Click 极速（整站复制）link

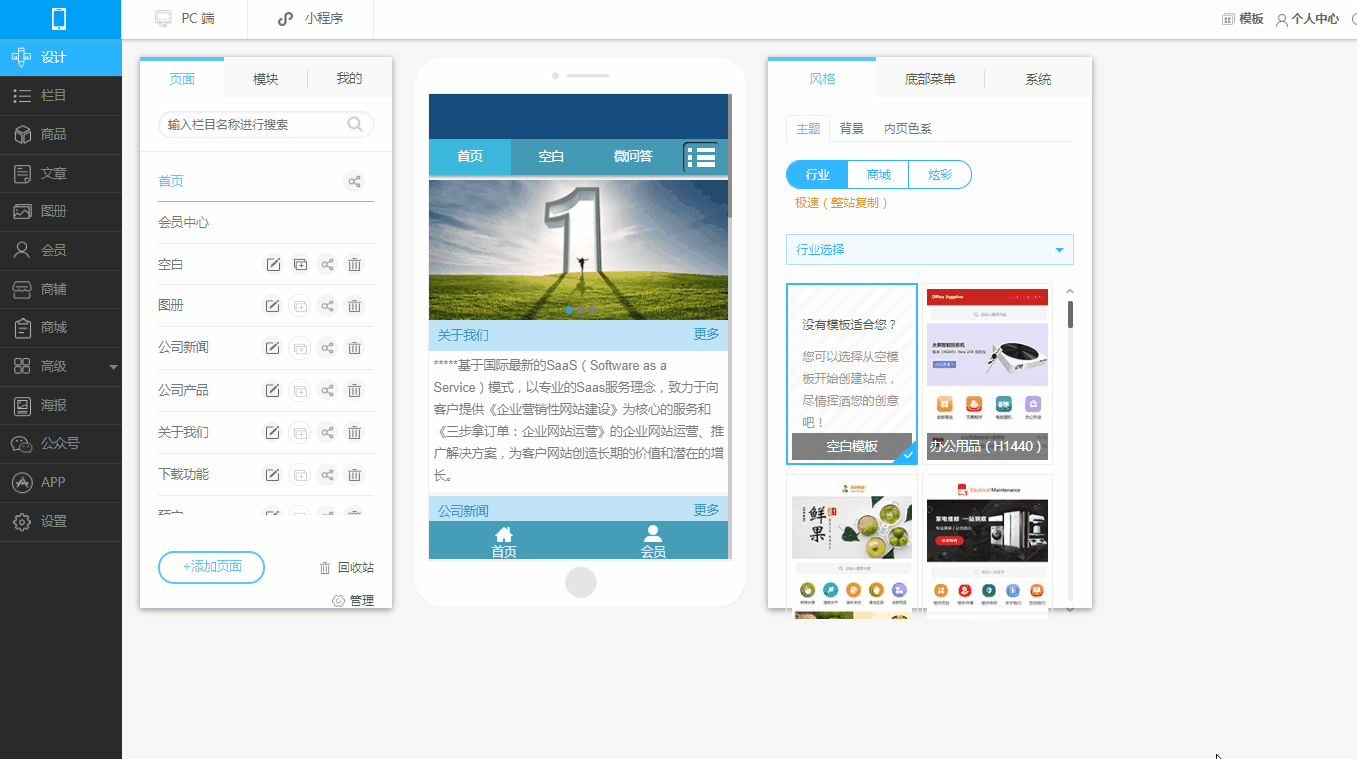[x=842, y=202]
